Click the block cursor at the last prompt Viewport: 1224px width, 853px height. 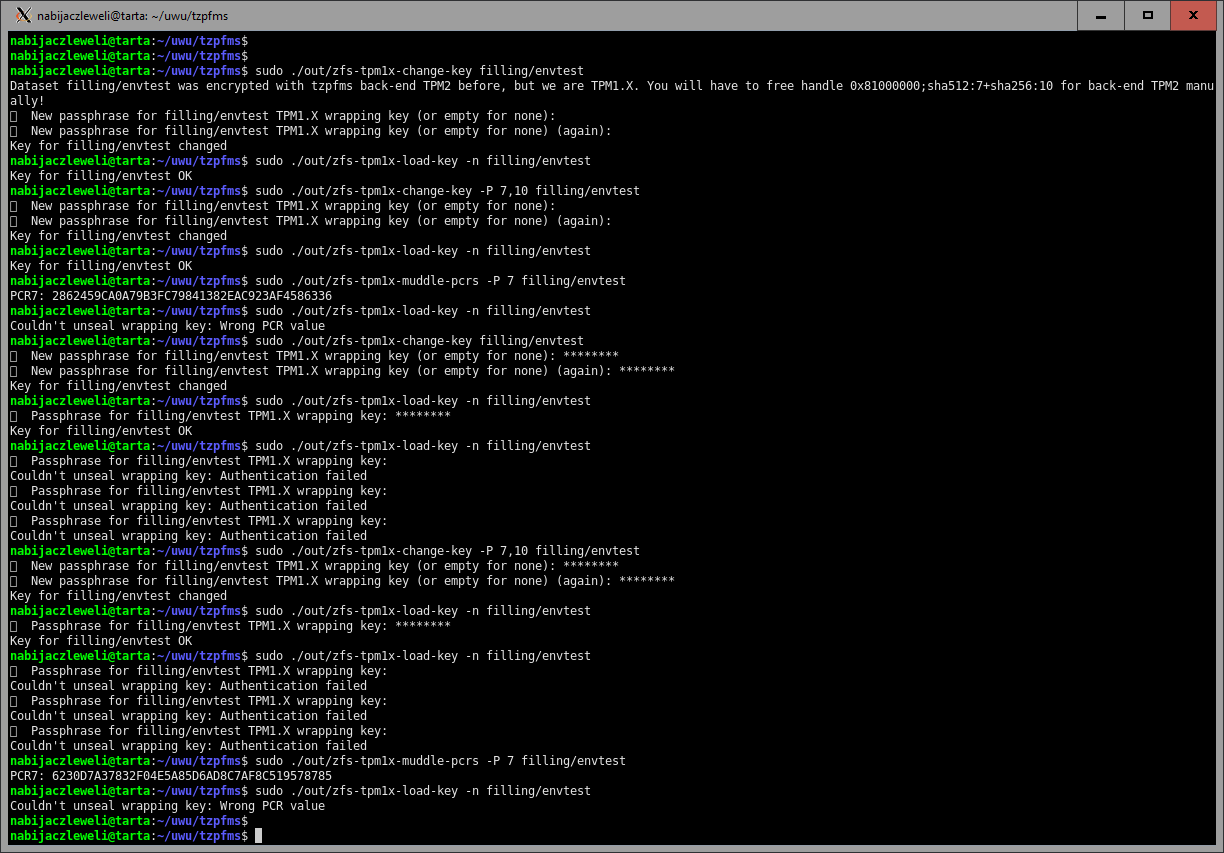[258, 836]
